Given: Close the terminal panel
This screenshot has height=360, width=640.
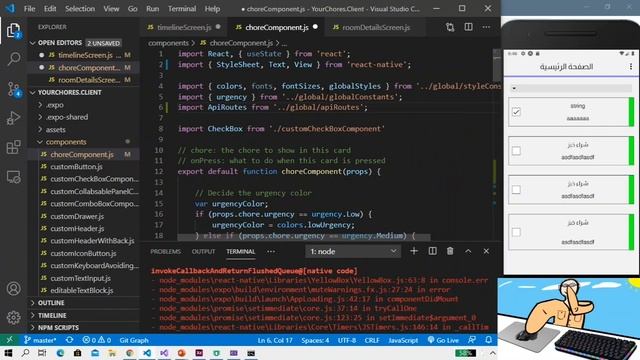Looking at the screenshot, I should coord(486,251).
